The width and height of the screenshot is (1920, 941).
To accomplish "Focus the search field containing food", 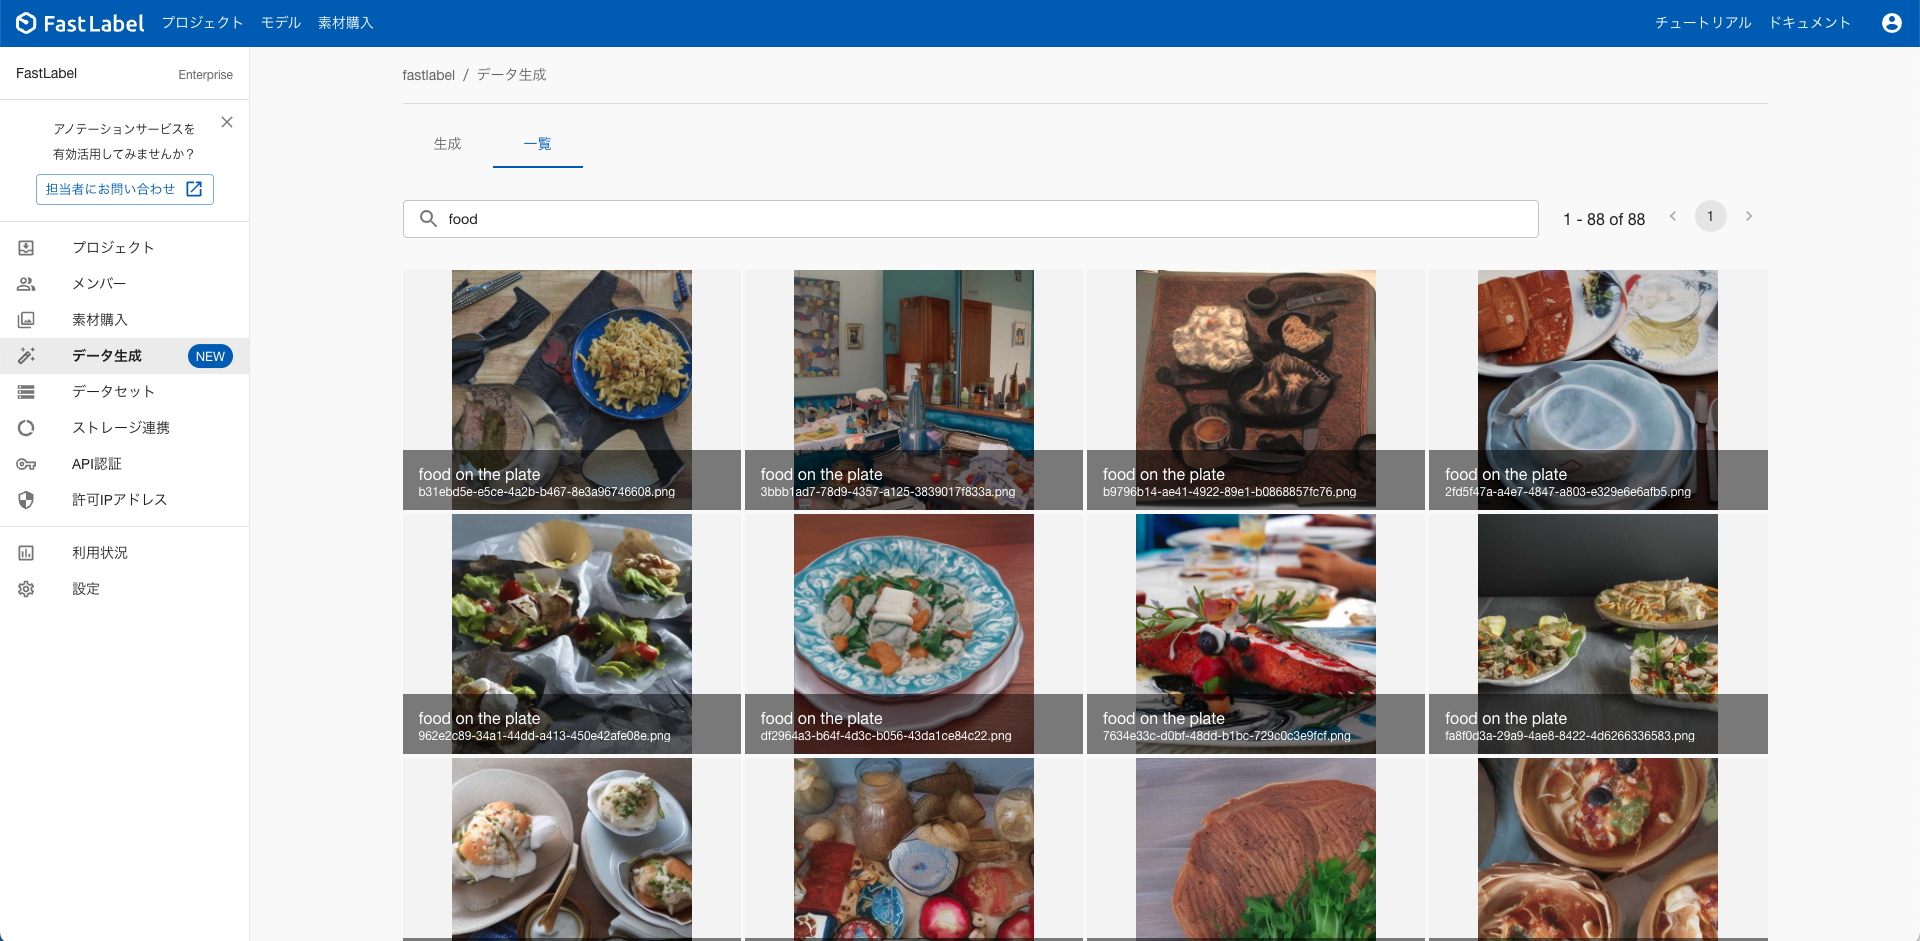I will 970,219.
